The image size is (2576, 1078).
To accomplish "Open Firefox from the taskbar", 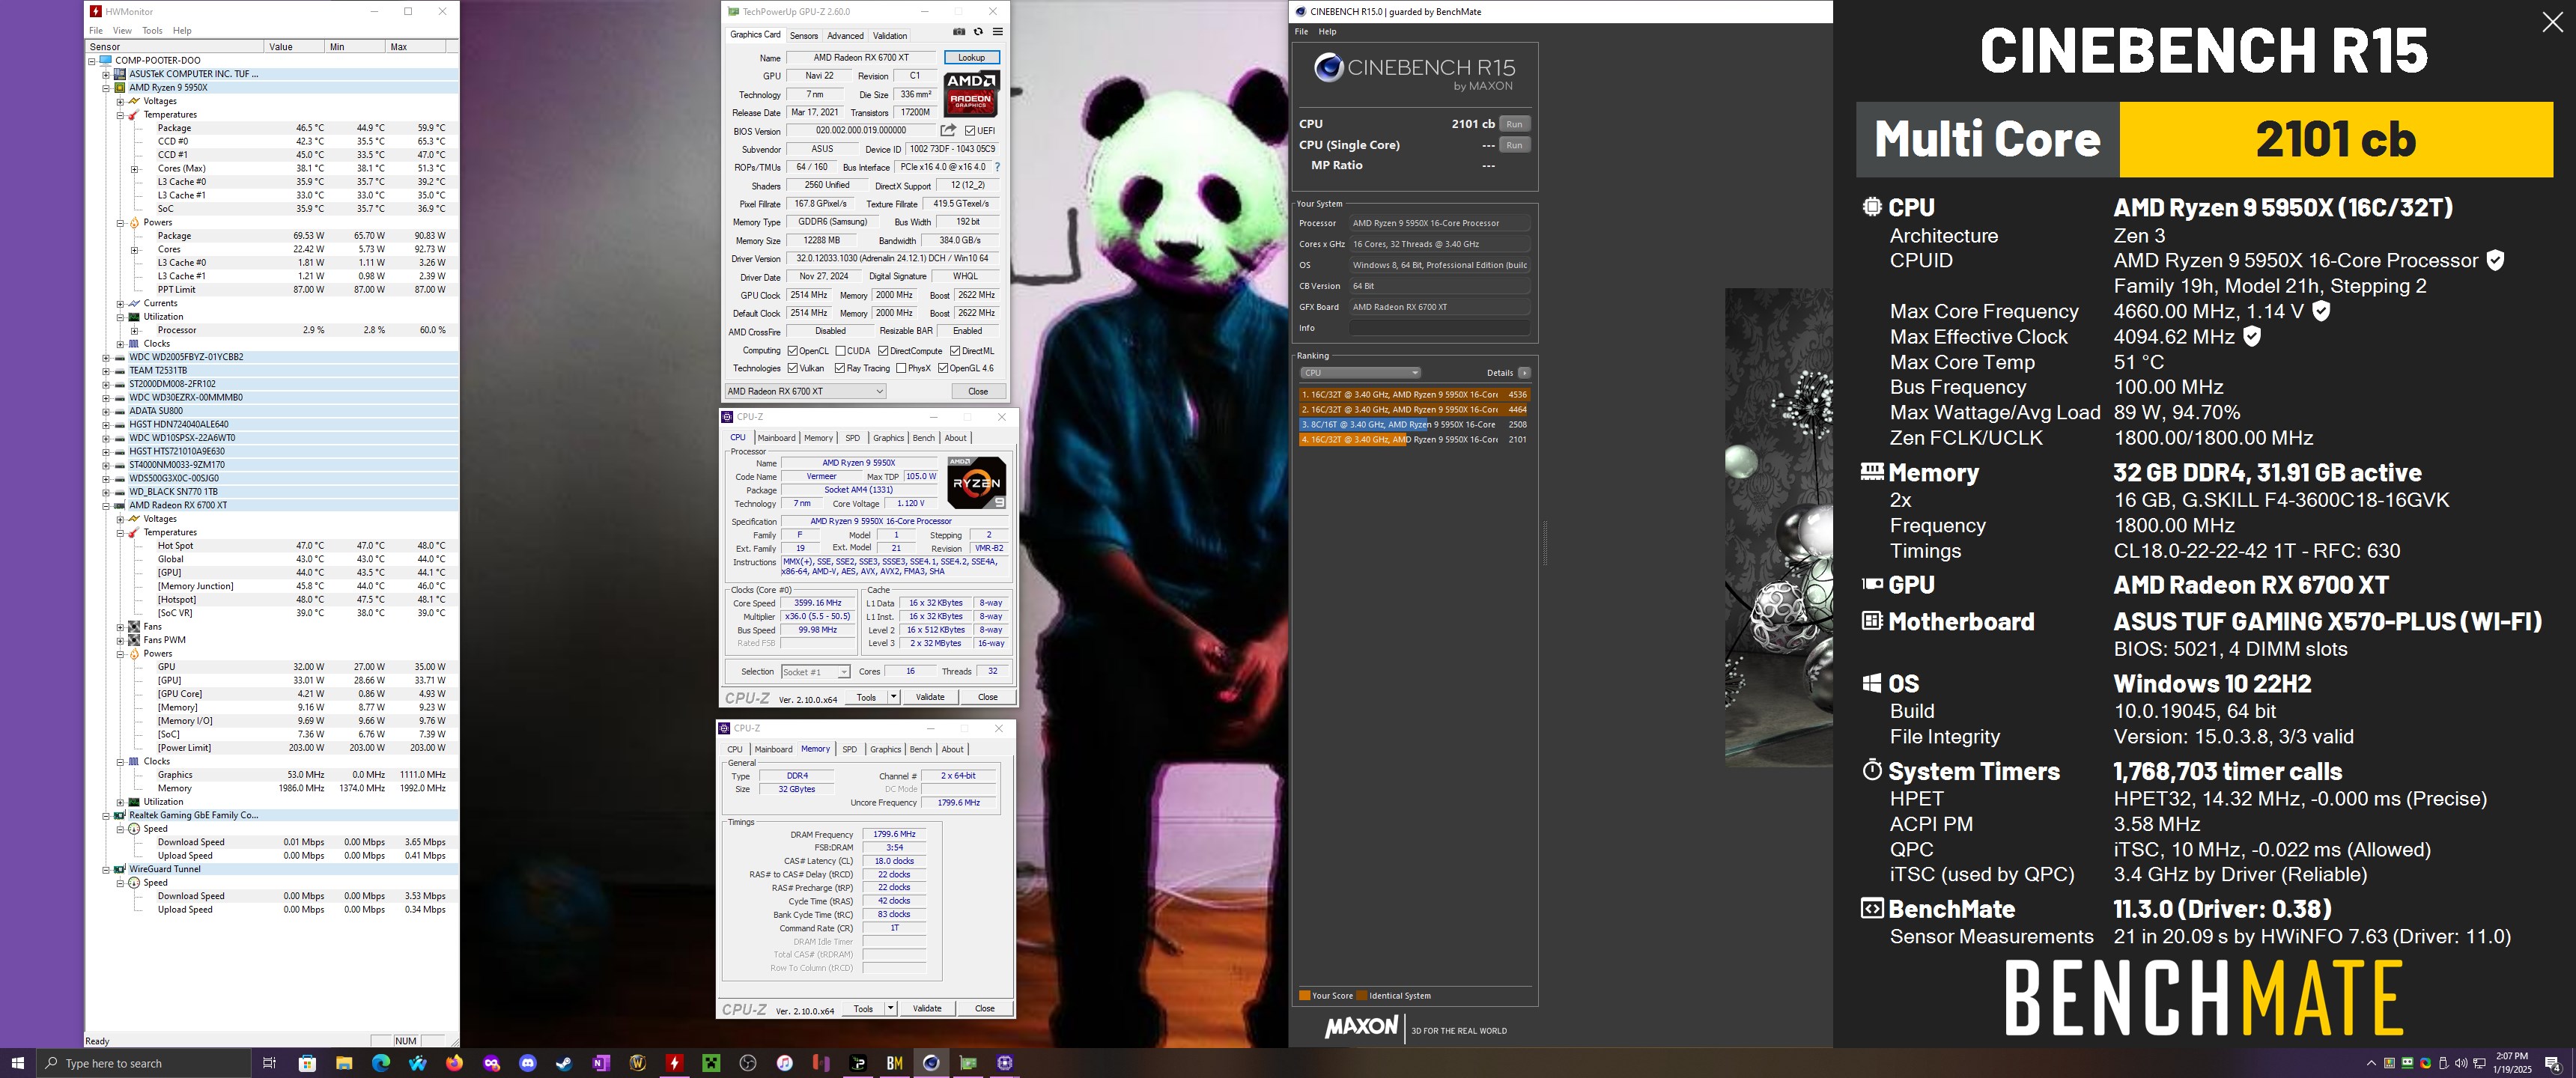I will point(455,1063).
